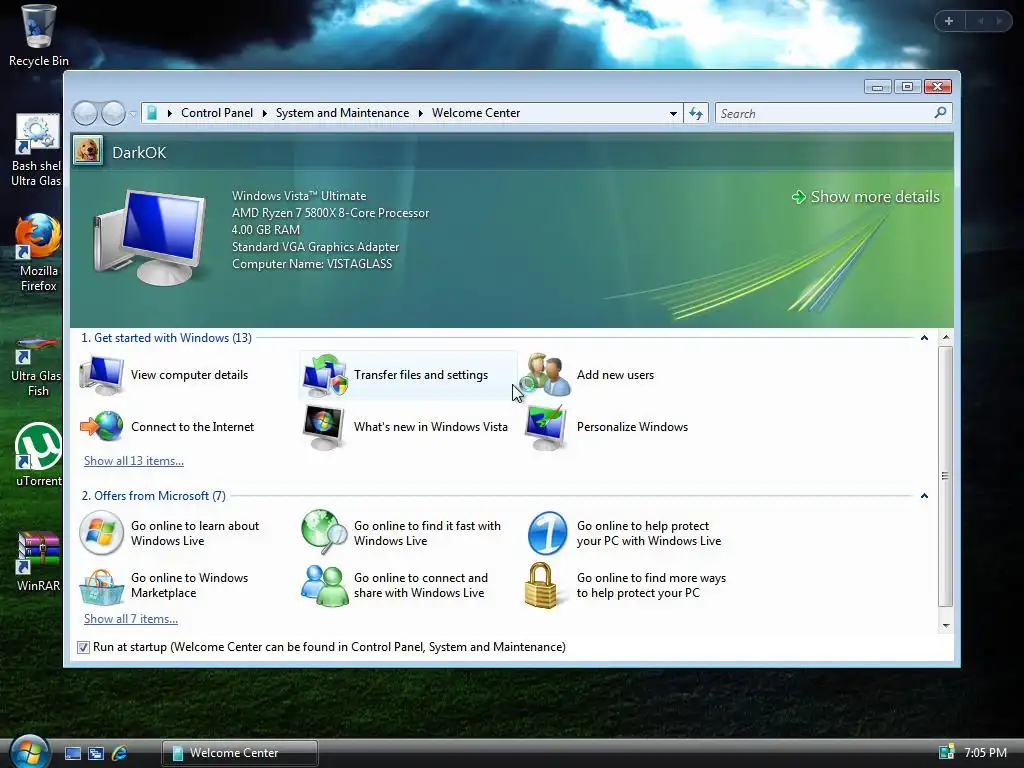Click What's new in Windows Vista icon

tap(323, 427)
